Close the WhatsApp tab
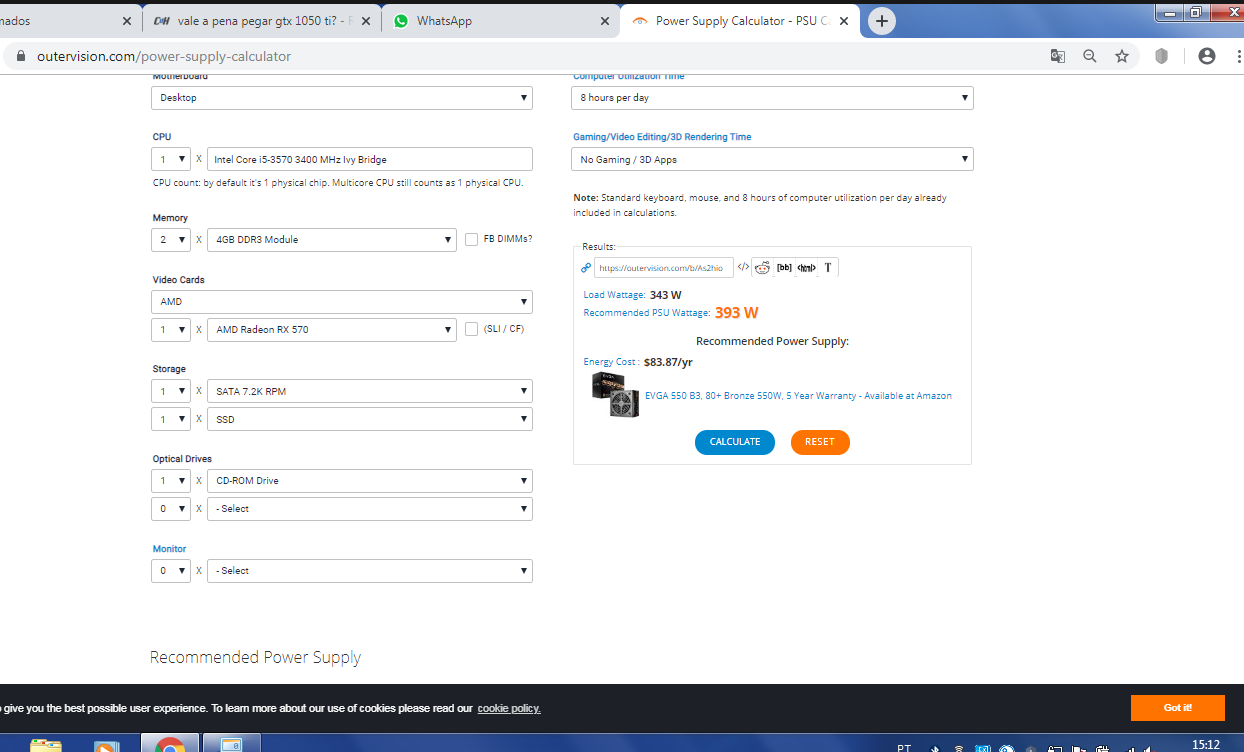Screen dimensions: 1244x752 pyautogui.click(x=605, y=21)
